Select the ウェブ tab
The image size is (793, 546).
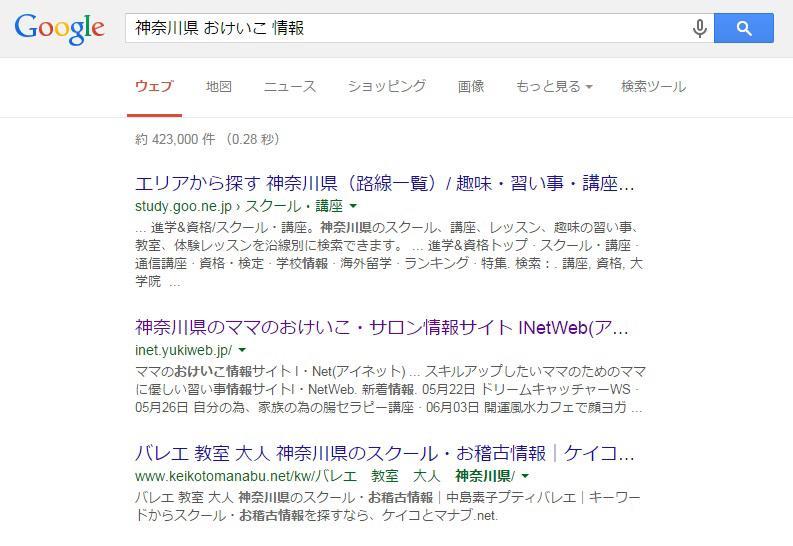click(x=154, y=86)
